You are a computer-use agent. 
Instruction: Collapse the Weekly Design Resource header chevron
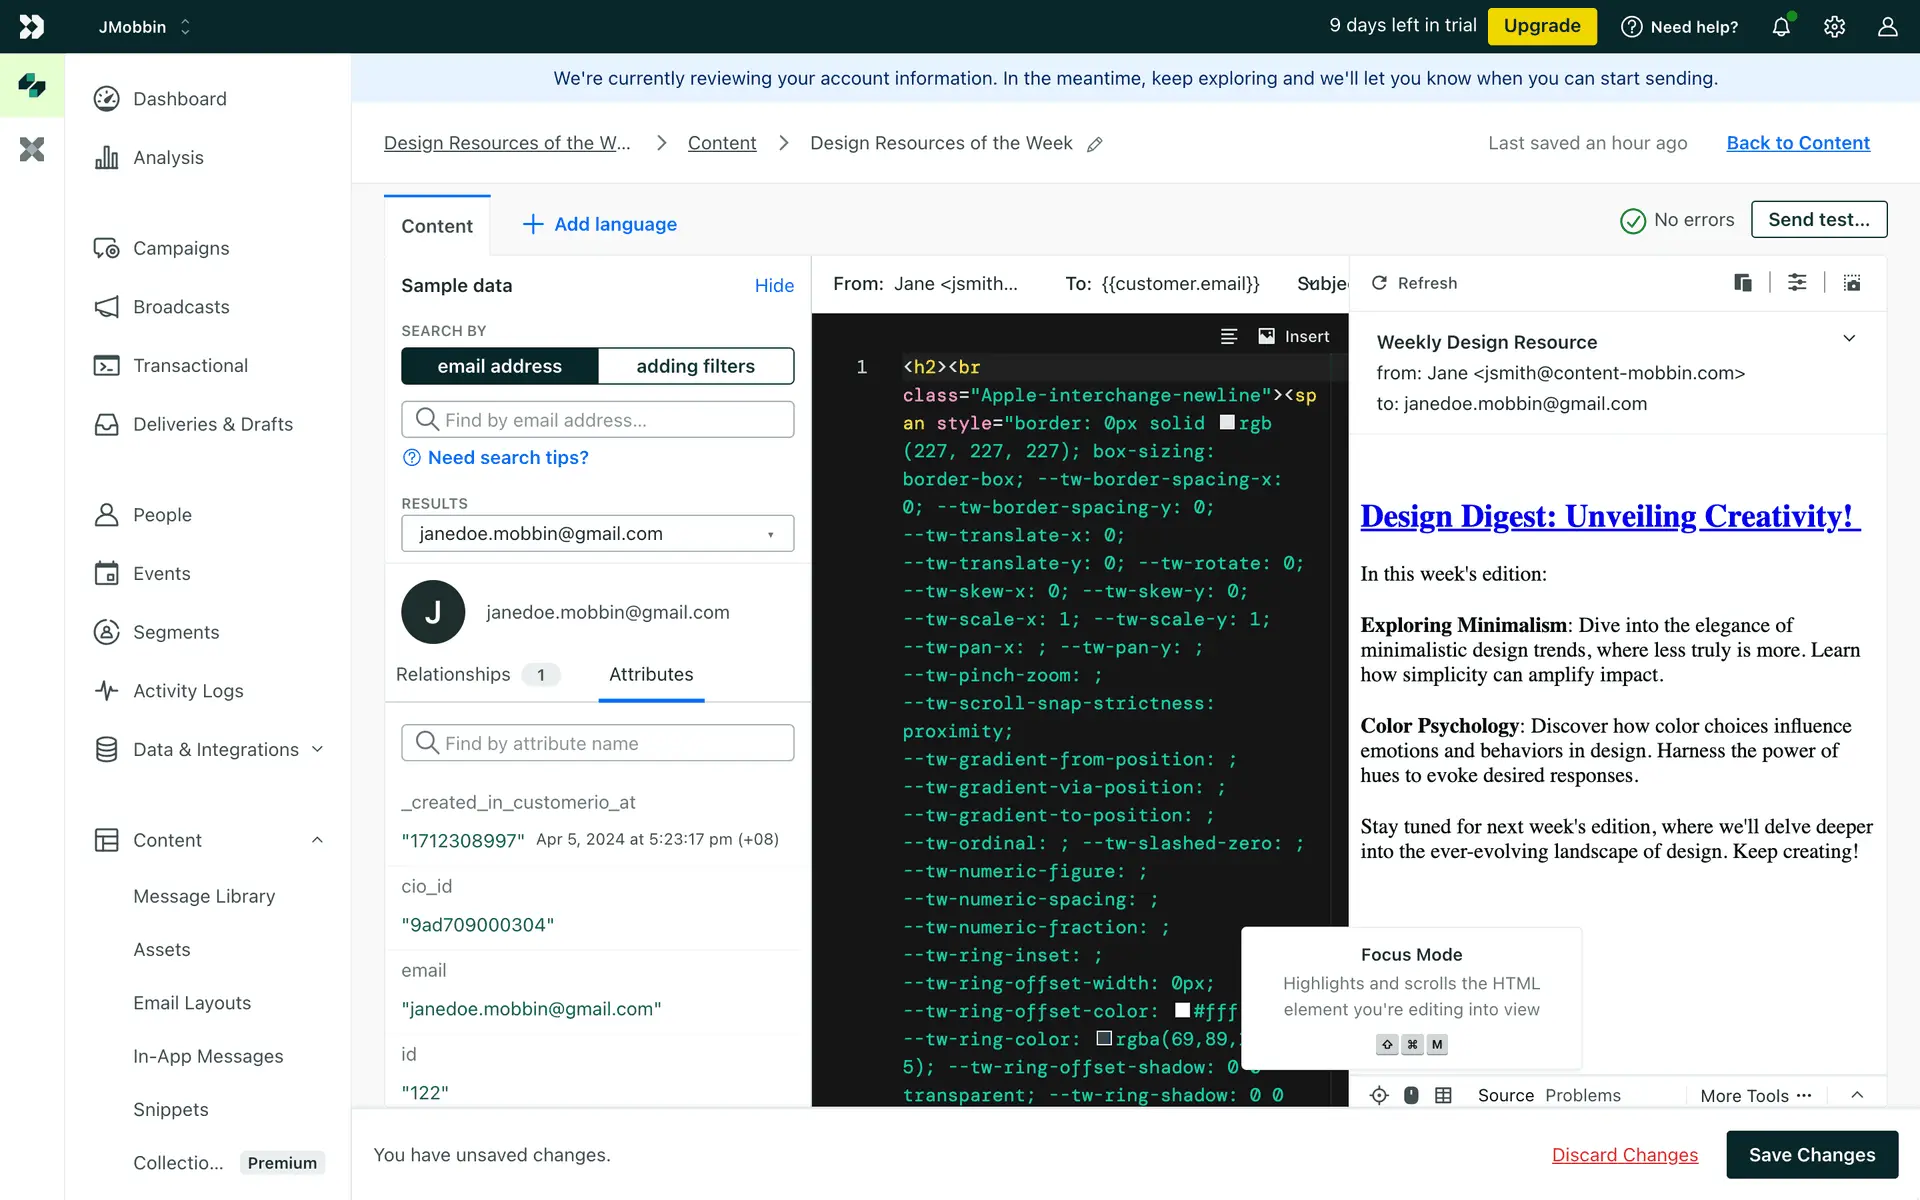pos(1849,339)
